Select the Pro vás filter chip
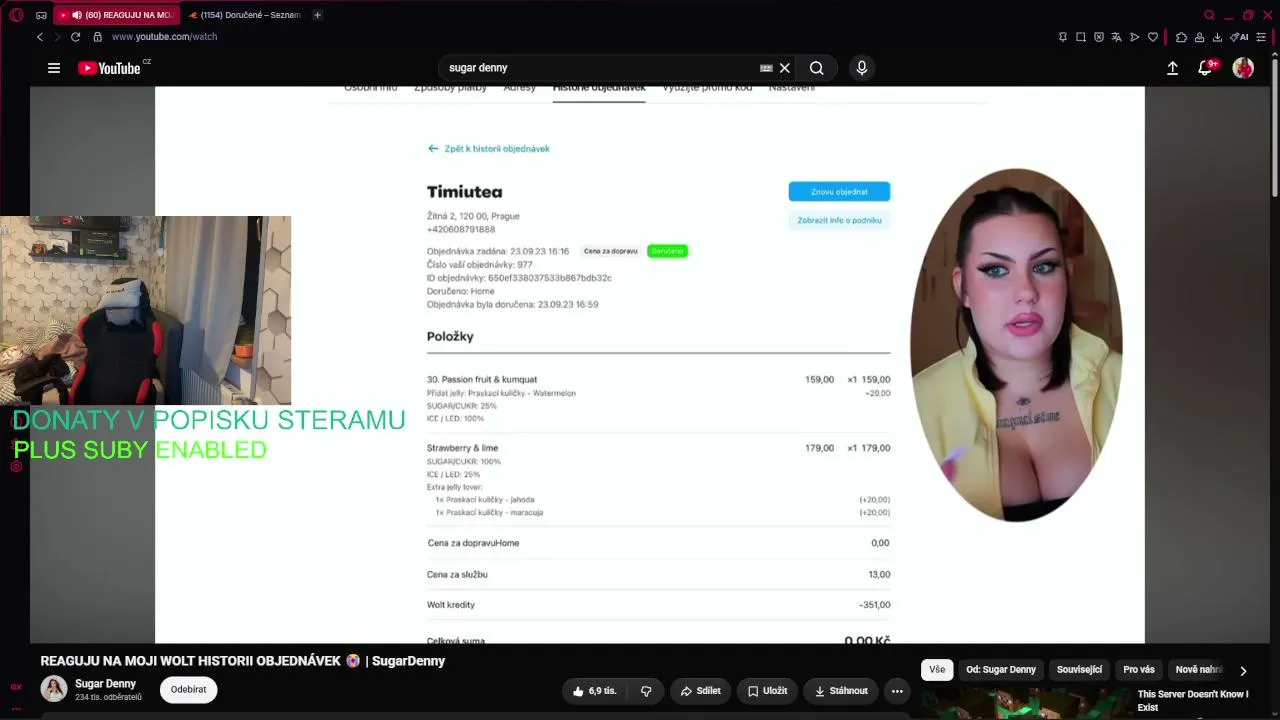1280x720 pixels. click(x=1139, y=670)
